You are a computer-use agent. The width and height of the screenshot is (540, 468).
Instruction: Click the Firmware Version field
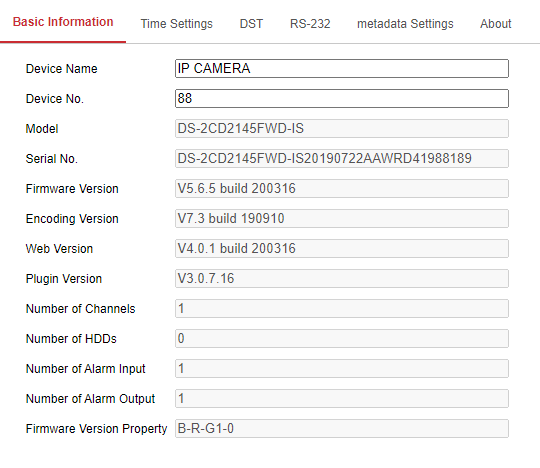pos(342,188)
